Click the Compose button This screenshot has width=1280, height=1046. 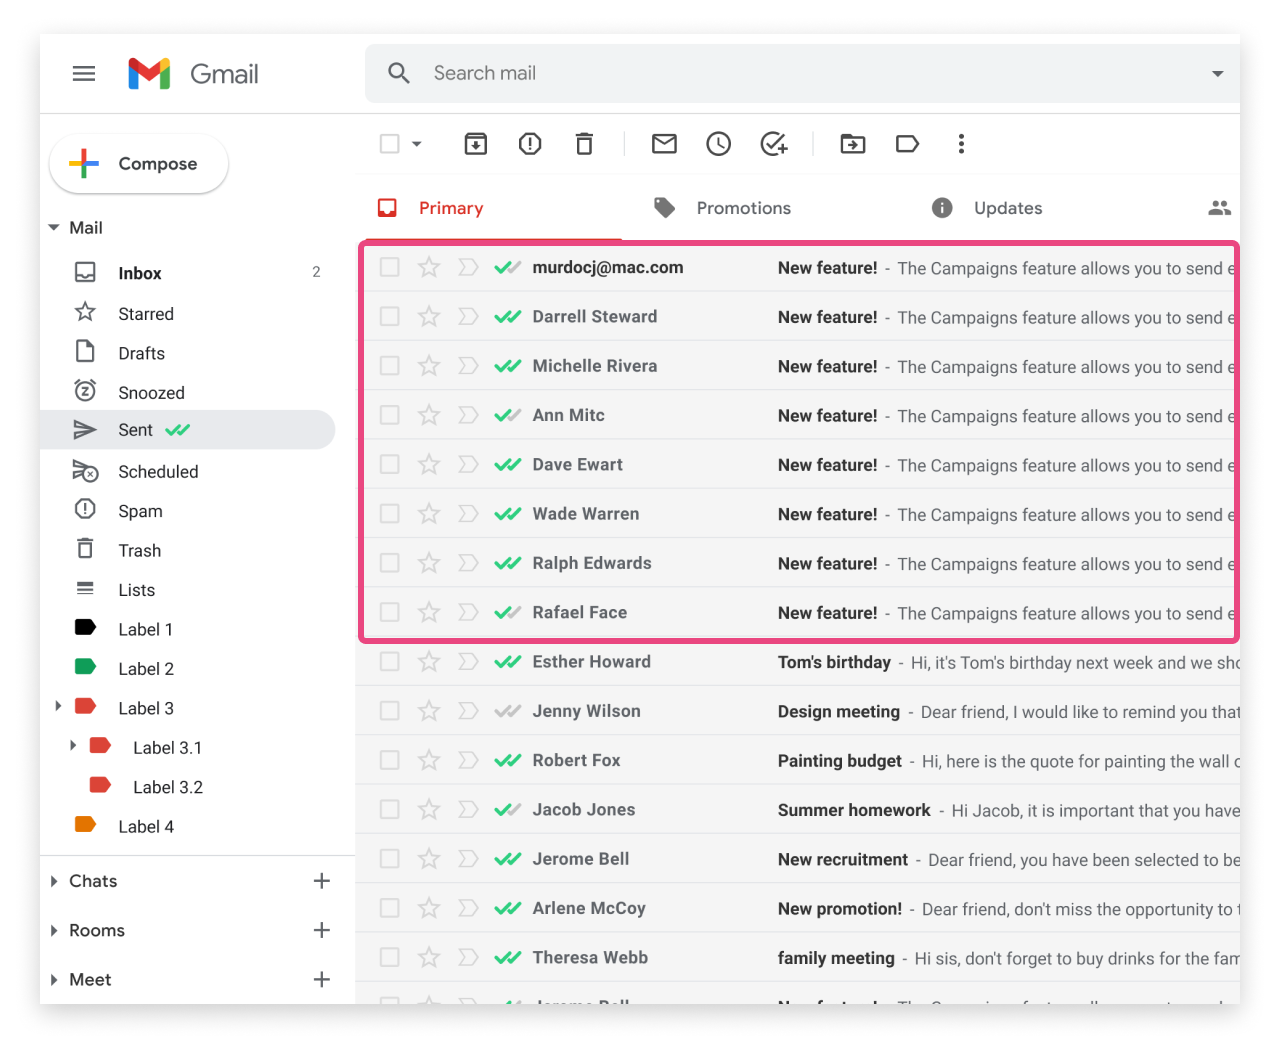pos(139,164)
